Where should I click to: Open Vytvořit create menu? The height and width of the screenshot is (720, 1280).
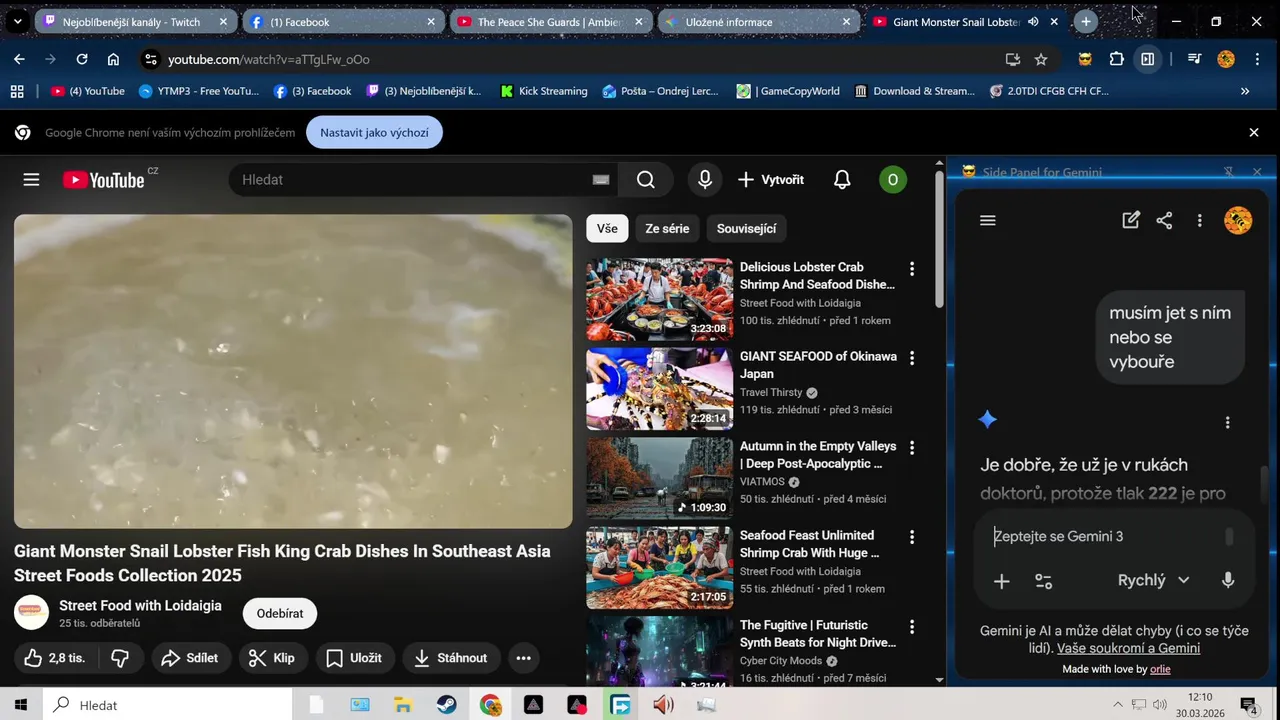pyautogui.click(x=771, y=180)
